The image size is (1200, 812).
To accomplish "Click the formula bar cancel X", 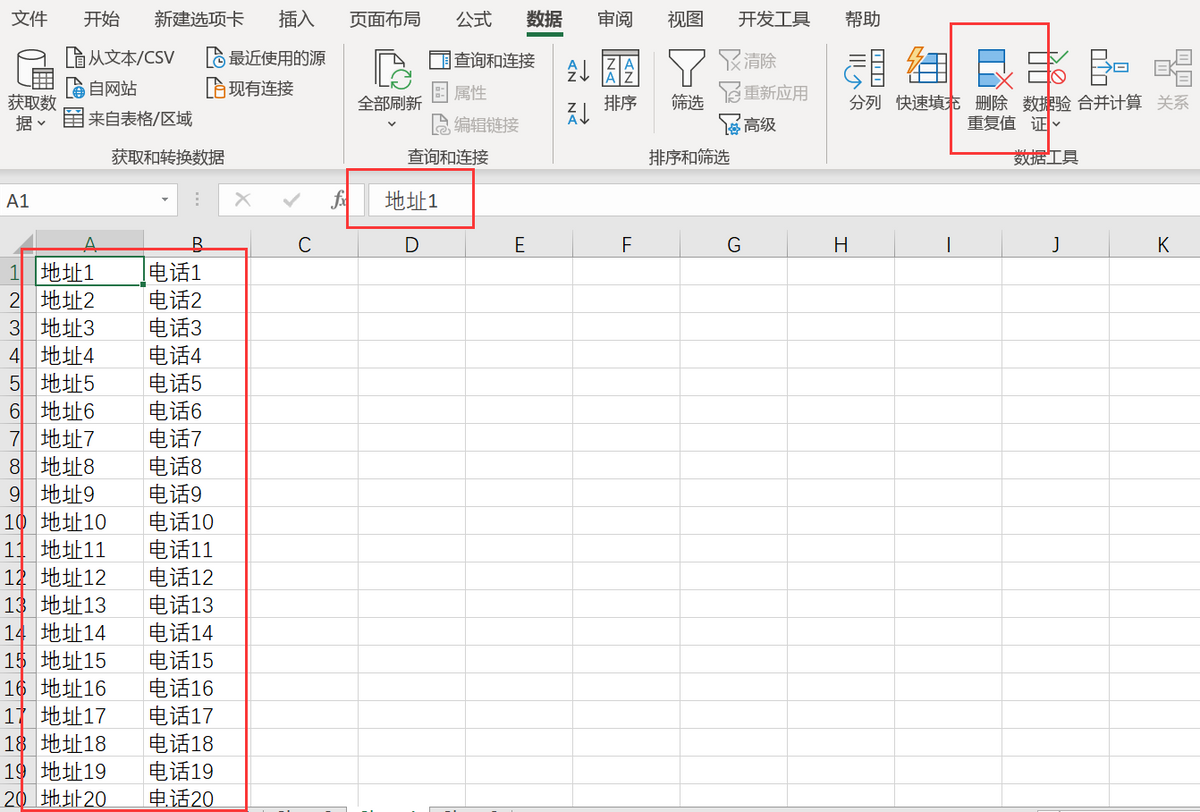I will tap(242, 200).
